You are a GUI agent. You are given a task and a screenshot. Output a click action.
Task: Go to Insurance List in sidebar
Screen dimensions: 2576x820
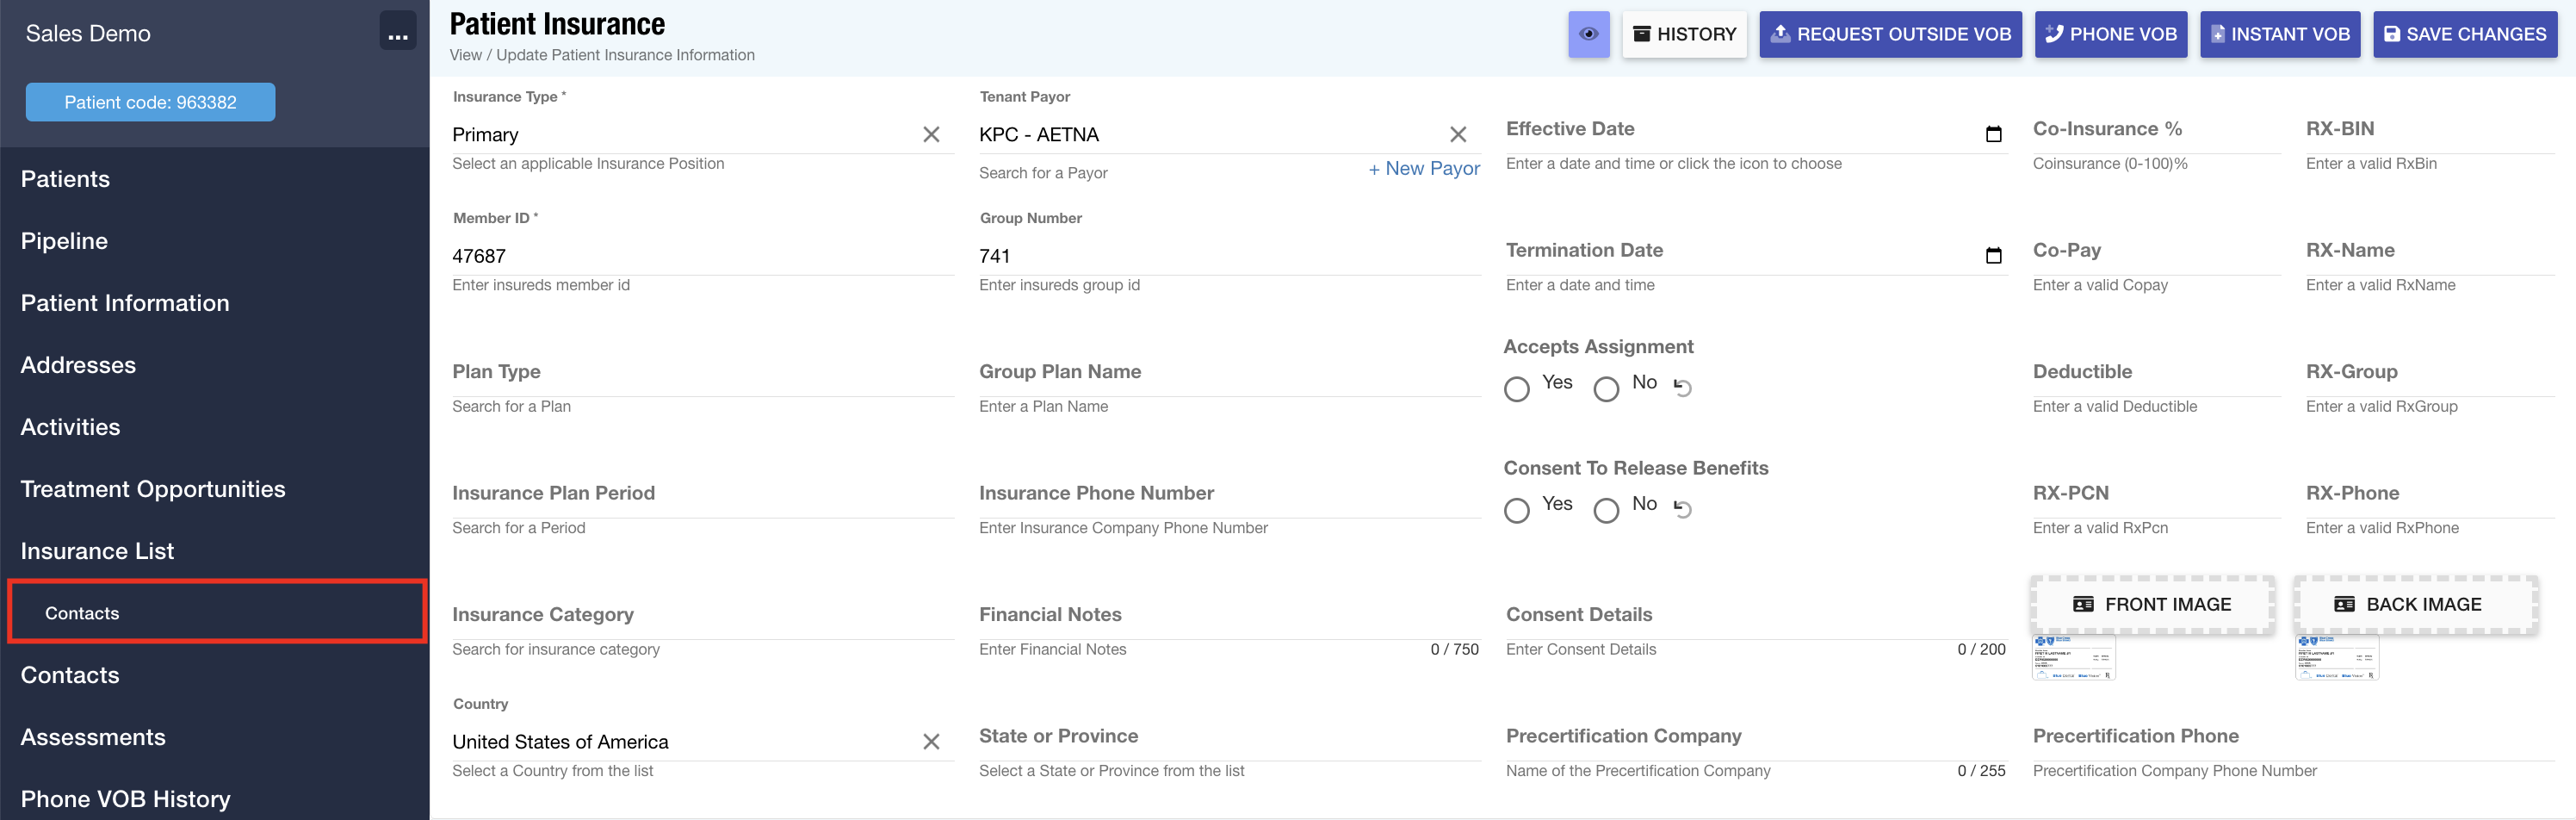click(97, 551)
